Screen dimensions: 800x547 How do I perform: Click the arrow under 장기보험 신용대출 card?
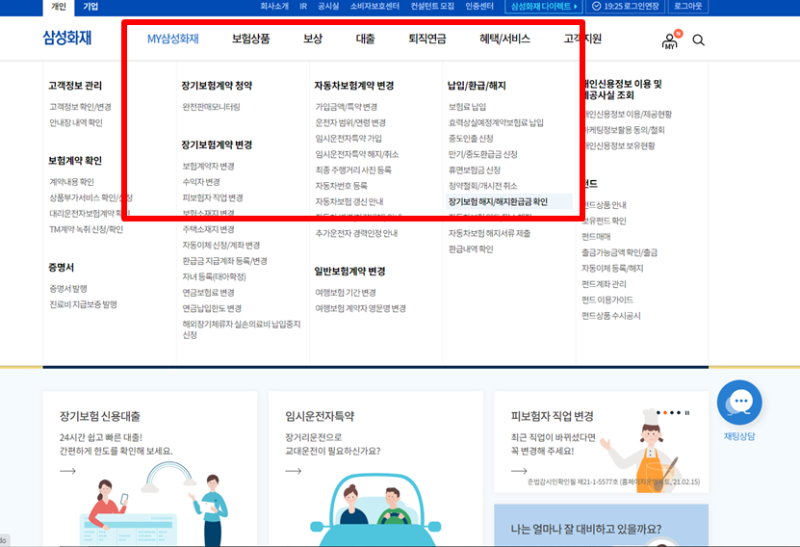pos(67,471)
